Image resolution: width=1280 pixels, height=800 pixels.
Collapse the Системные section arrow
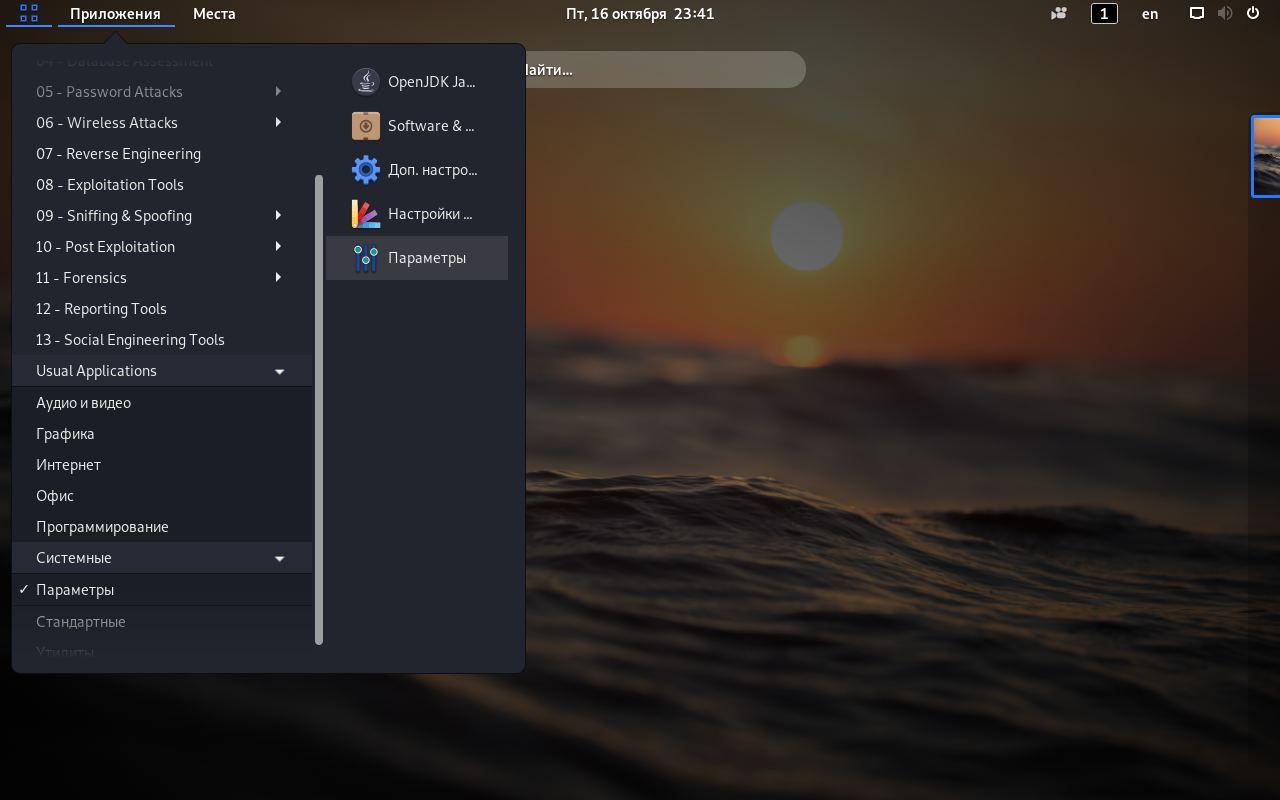[280, 559]
